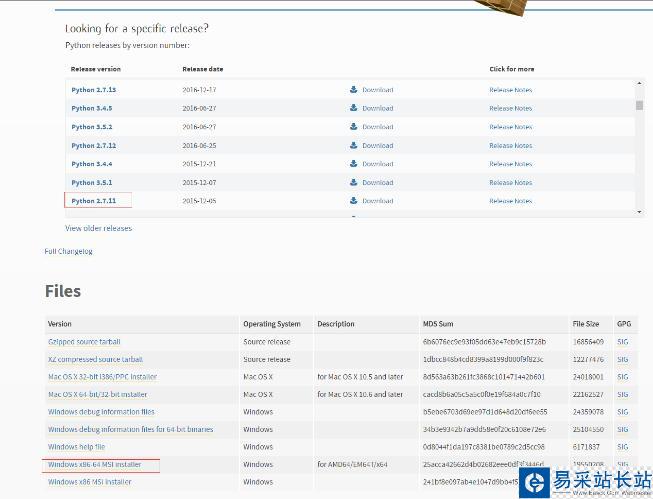Viewport: 653px width, 499px height.
Task: Open Python 3.4.5 release link
Action: (92, 108)
